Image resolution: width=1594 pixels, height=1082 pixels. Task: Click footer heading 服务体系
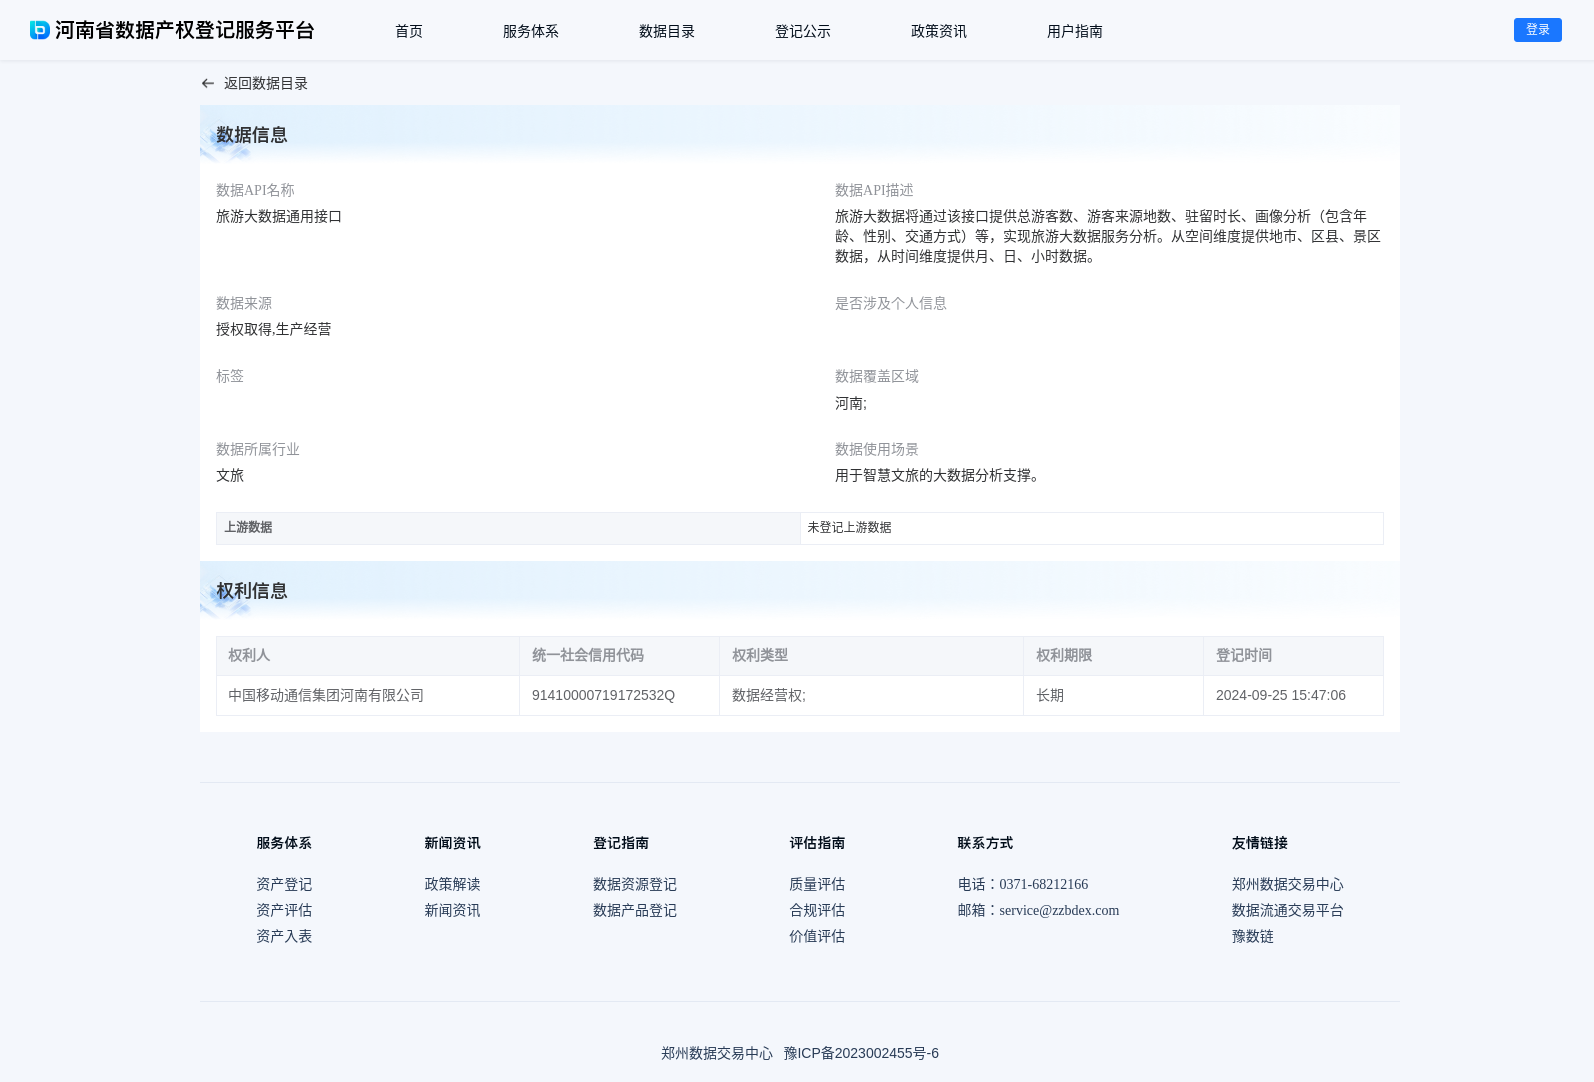click(x=284, y=843)
